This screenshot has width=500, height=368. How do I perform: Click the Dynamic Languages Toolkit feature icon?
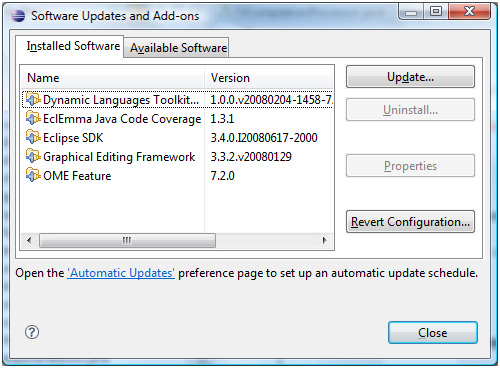point(33,99)
